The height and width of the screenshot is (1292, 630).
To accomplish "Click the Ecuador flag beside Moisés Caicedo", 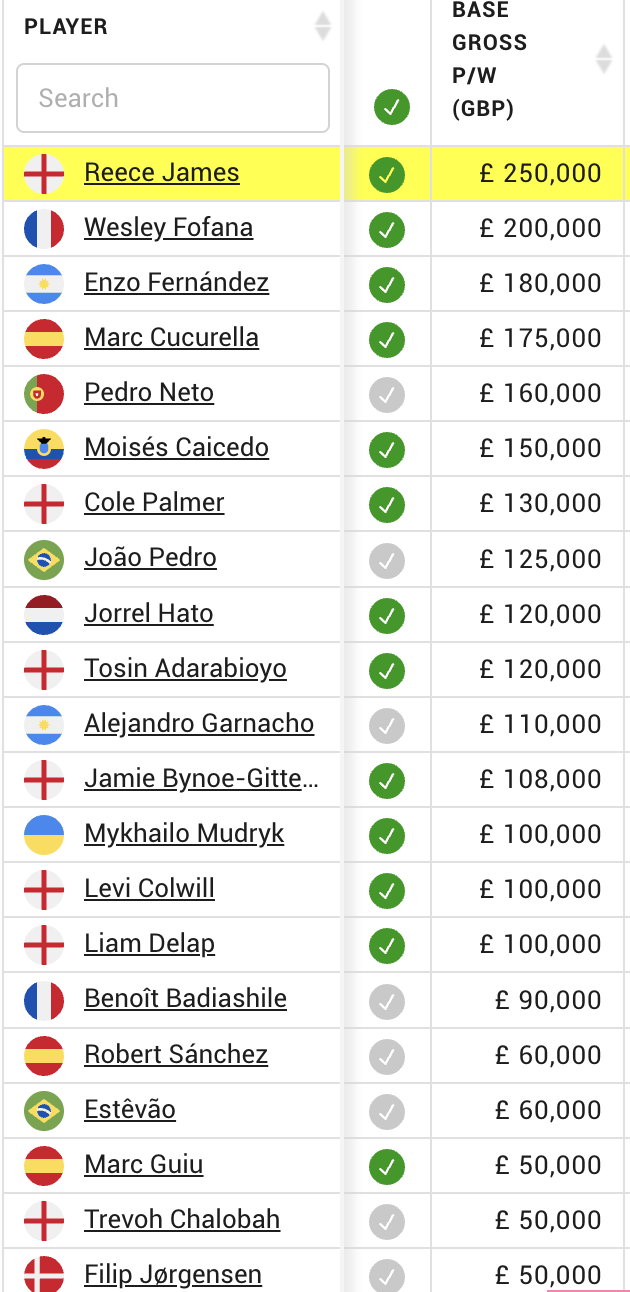I will click(x=44, y=449).
